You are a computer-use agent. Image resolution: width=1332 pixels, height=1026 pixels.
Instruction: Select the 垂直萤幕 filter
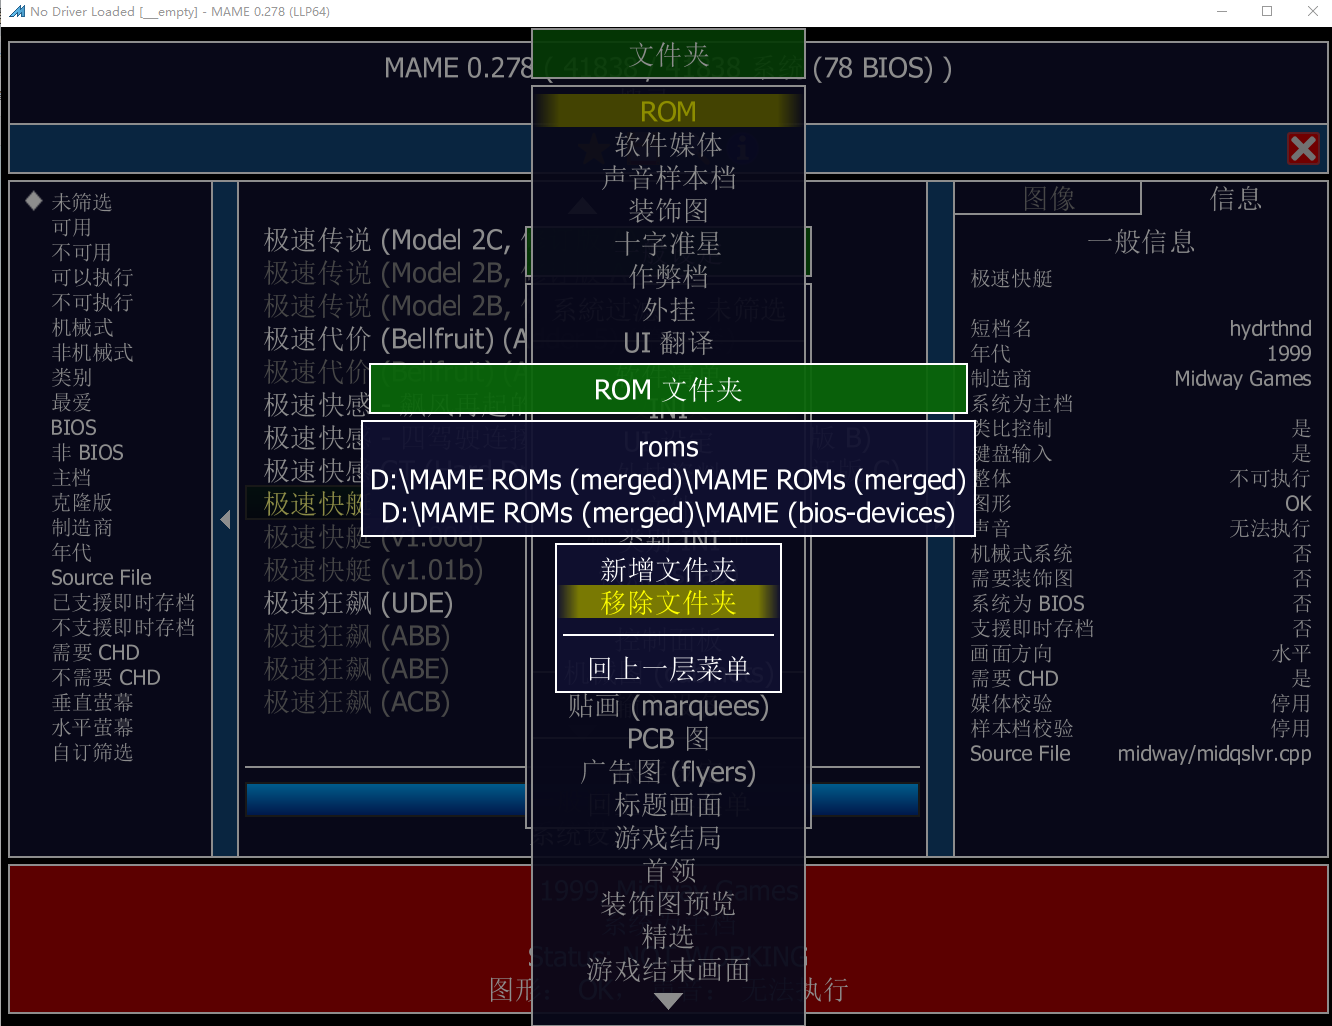[x=92, y=702]
